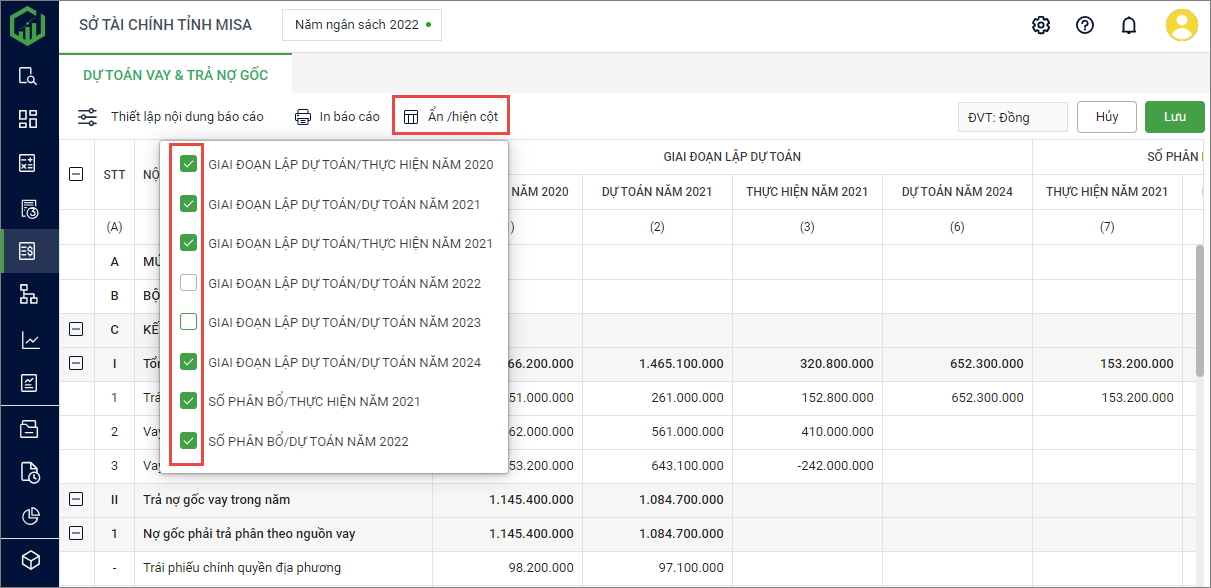
Task: Select the Dự toán vay & trả nợ gốc tab
Action: [x=175, y=75]
